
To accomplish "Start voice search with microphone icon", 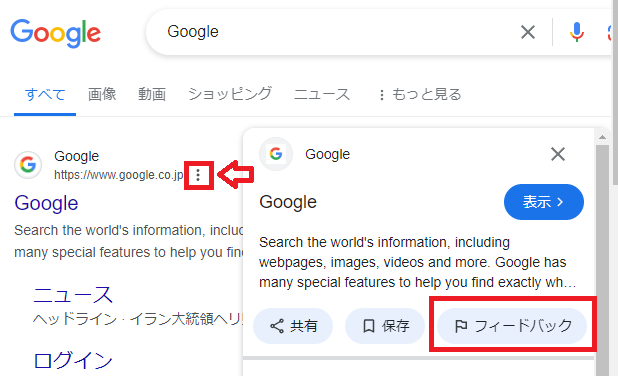I will pyautogui.click(x=577, y=32).
